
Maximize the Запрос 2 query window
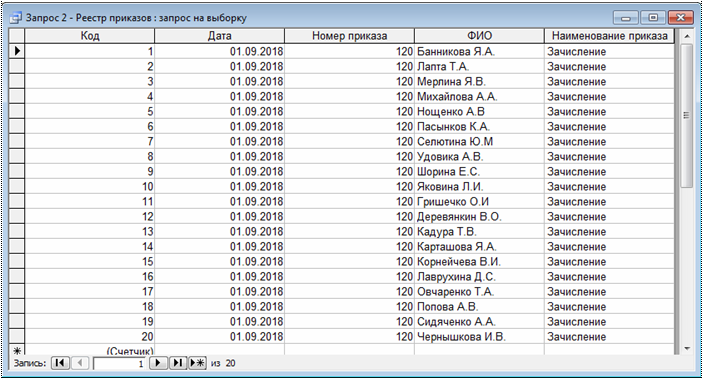tap(653, 17)
